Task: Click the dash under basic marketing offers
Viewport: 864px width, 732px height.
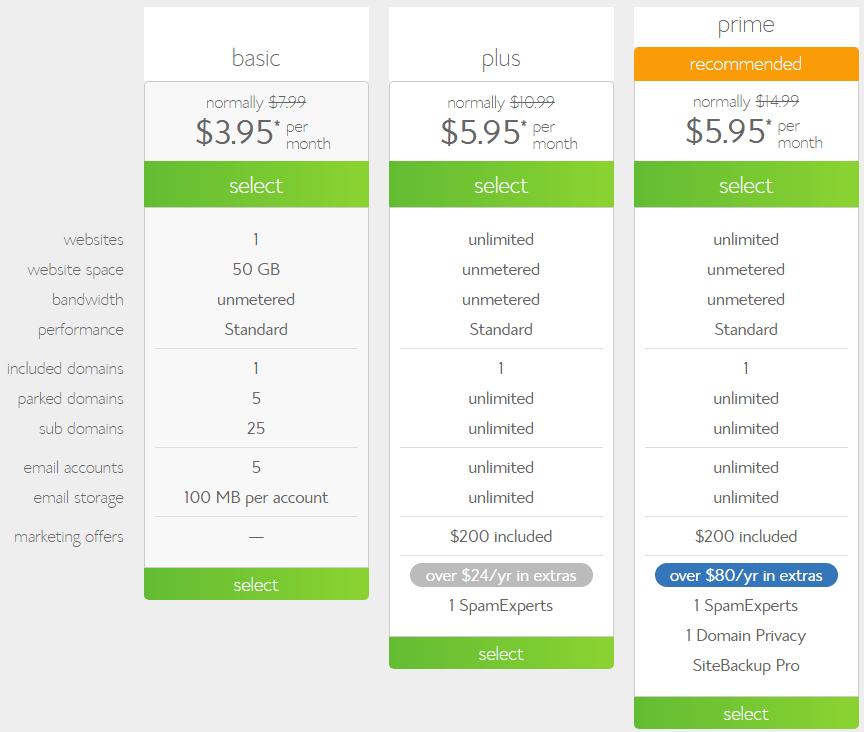Action: [x=256, y=537]
